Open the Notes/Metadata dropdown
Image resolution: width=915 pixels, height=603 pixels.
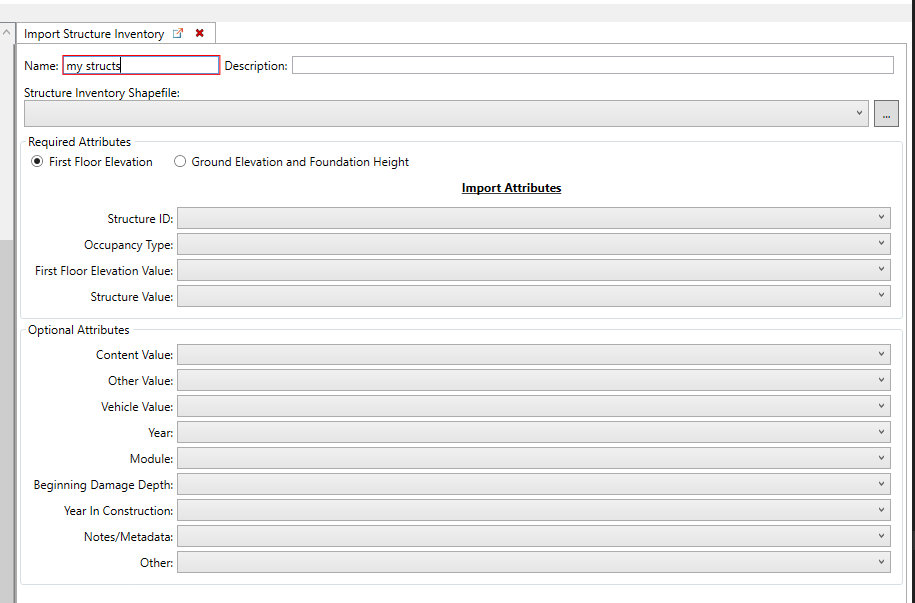tap(880, 536)
